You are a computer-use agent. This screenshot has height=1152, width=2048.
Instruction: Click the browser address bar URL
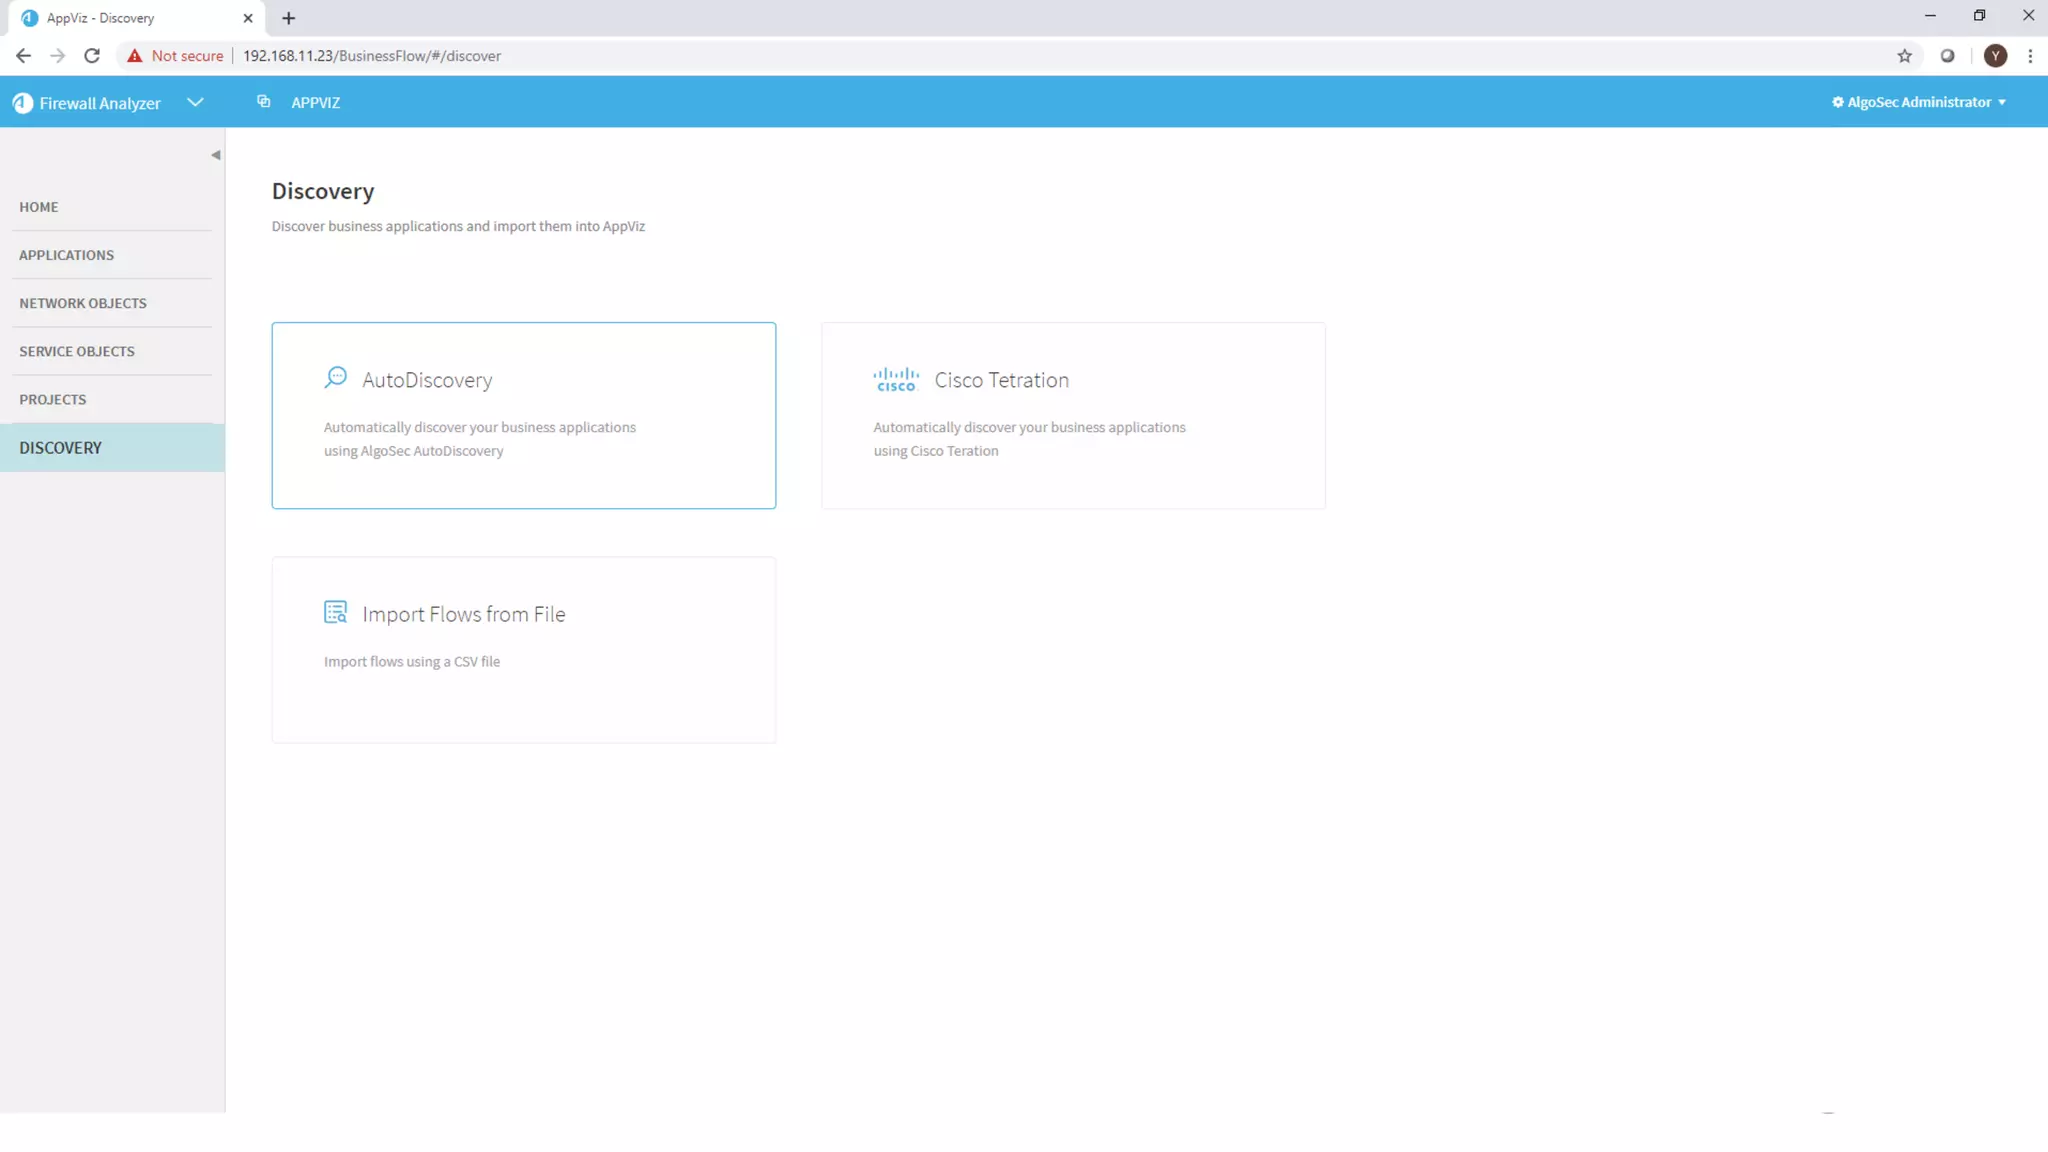pos(371,56)
